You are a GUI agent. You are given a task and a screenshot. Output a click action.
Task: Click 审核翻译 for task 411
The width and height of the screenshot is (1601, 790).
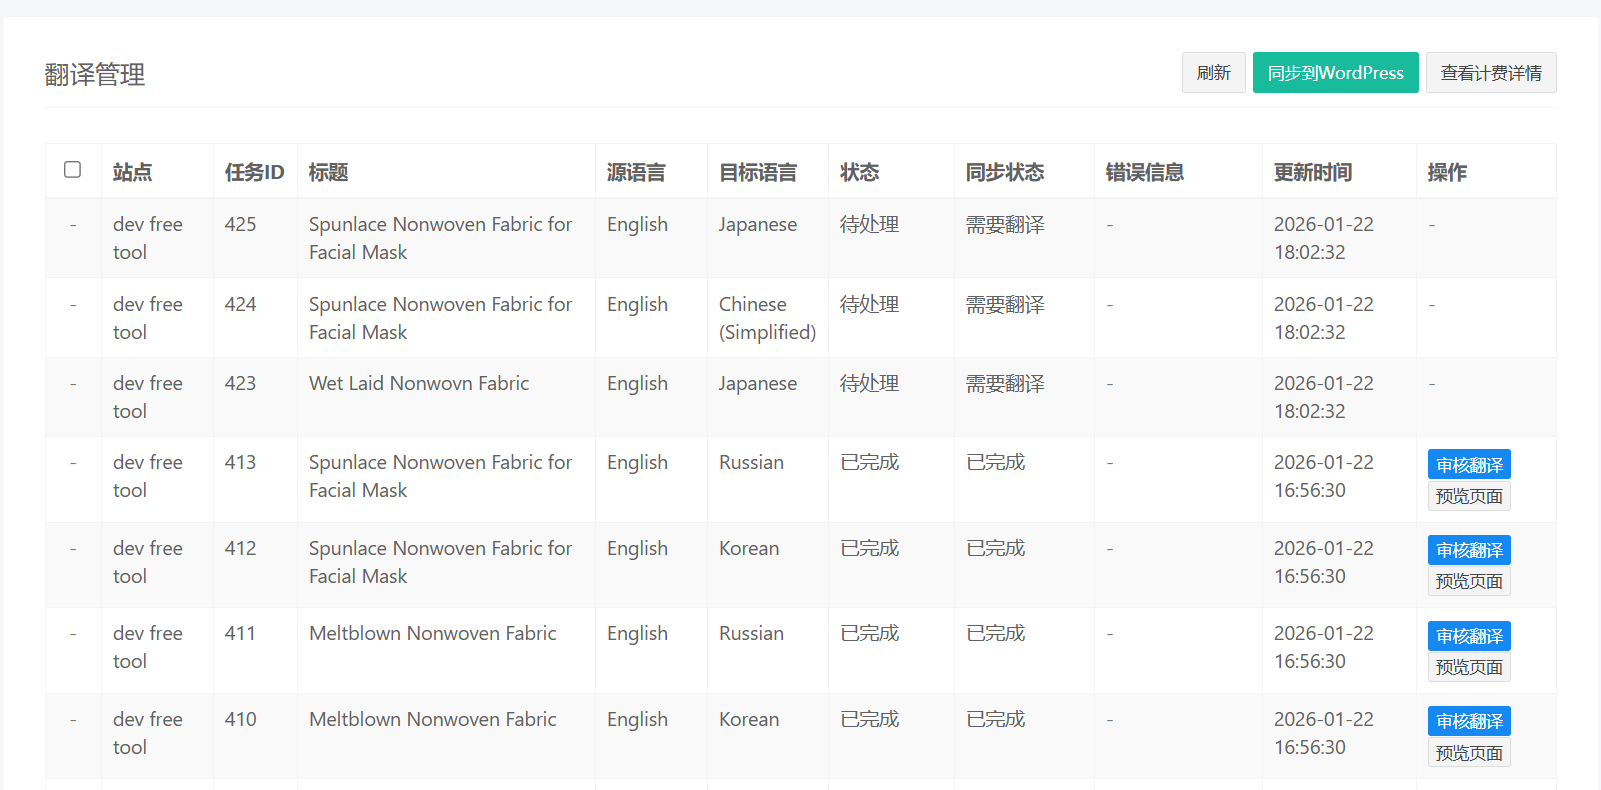(x=1468, y=636)
